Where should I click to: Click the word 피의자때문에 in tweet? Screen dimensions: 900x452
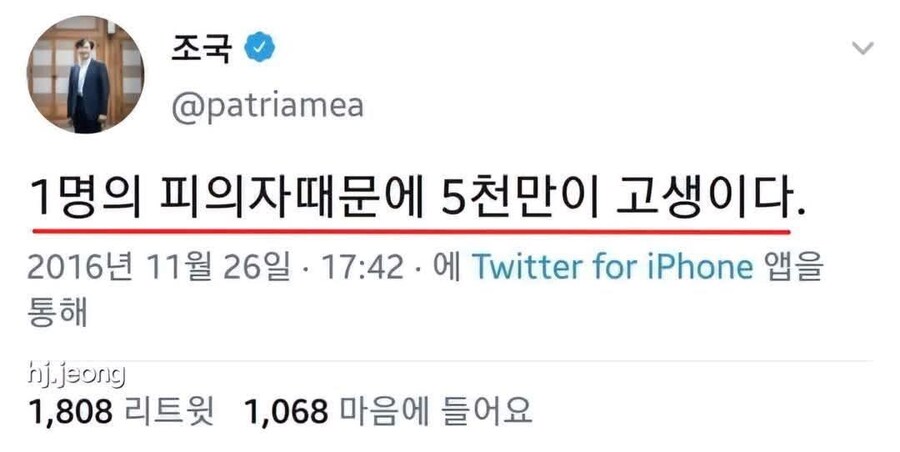coord(290,199)
